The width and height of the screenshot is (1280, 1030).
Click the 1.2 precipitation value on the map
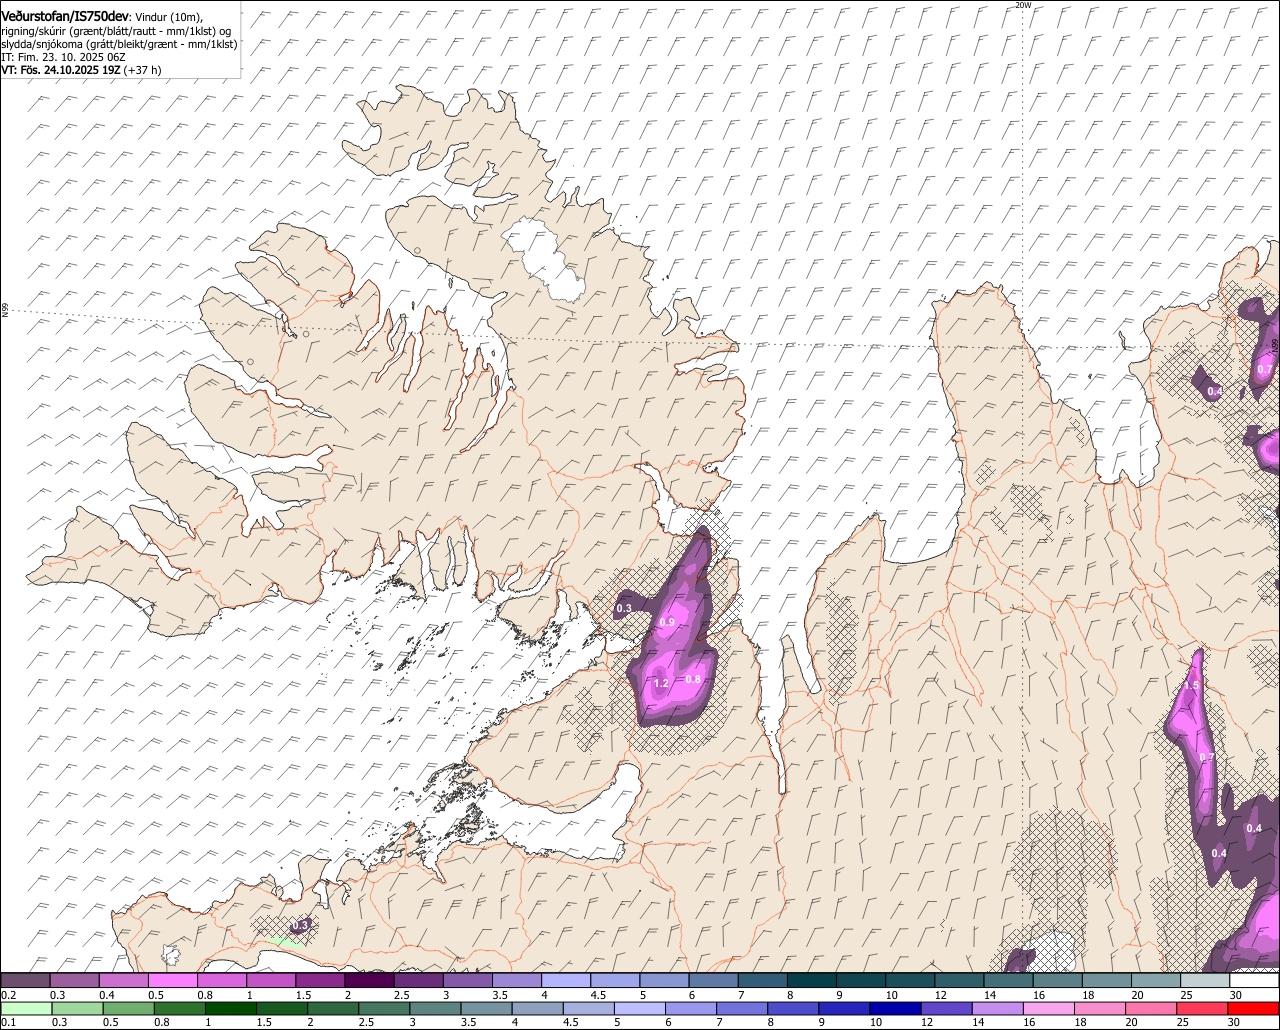[660, 684]
